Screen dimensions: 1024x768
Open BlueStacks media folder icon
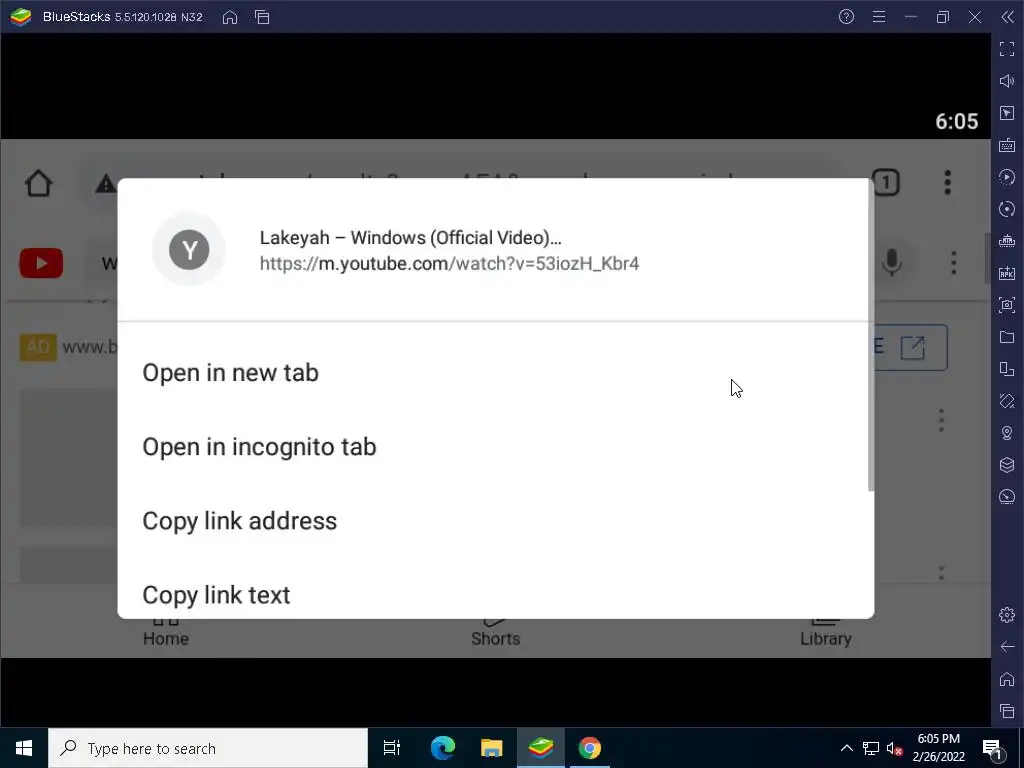[1007, 337]
